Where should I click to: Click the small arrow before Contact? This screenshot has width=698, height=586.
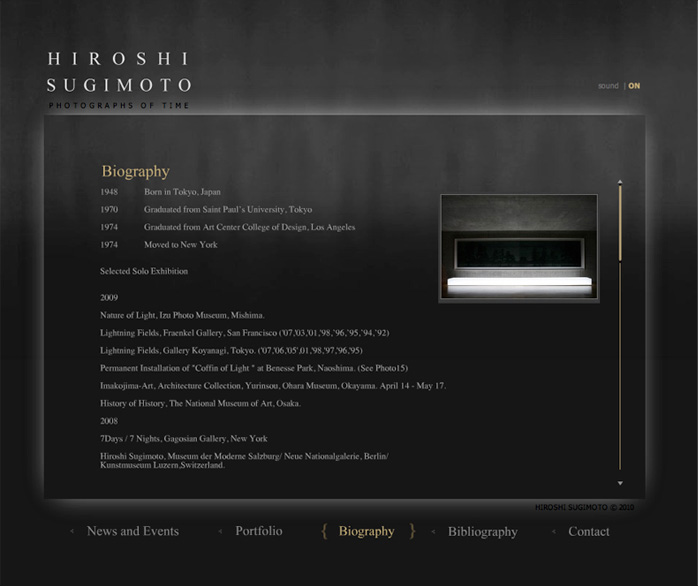[x=553, y=532]
